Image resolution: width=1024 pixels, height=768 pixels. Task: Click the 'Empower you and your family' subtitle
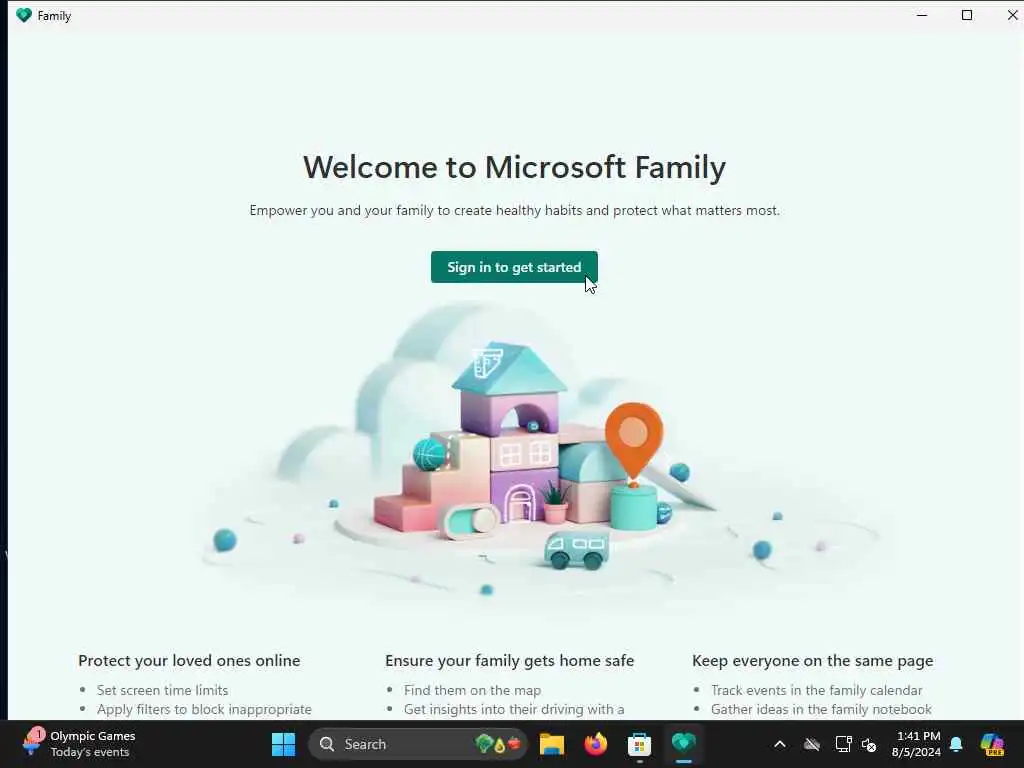pos(515,210)
